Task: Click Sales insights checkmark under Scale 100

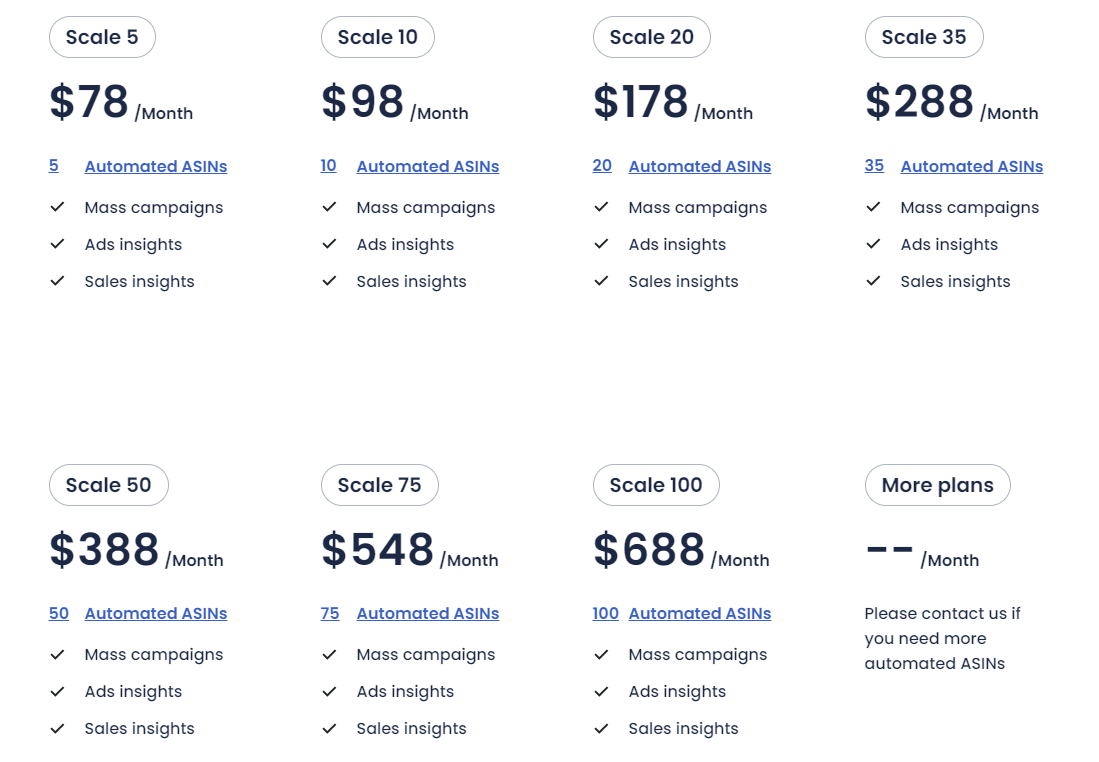Action: tap(601, 728)
